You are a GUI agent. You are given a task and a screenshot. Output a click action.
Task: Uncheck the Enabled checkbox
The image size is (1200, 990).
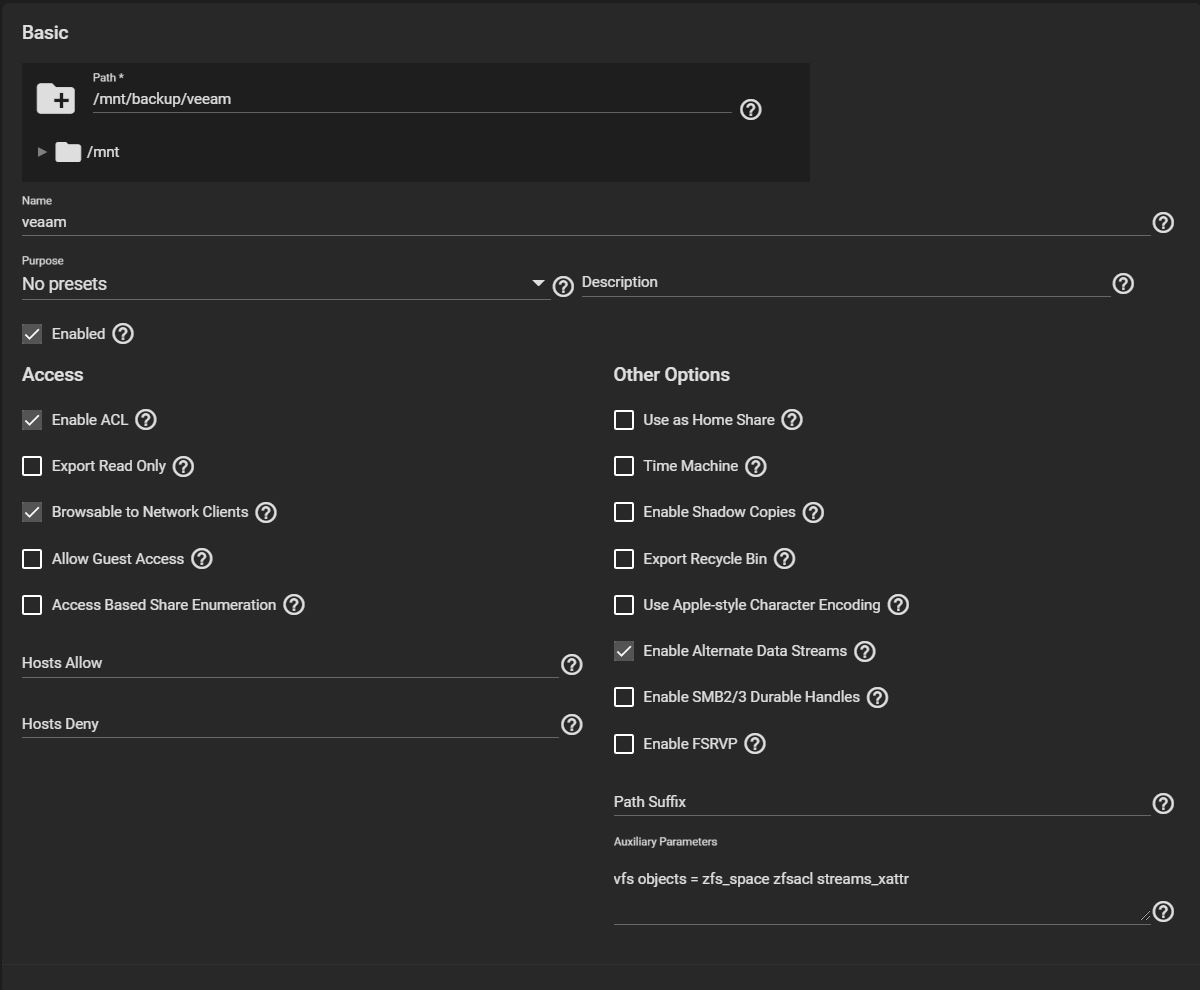coord(32,334)
